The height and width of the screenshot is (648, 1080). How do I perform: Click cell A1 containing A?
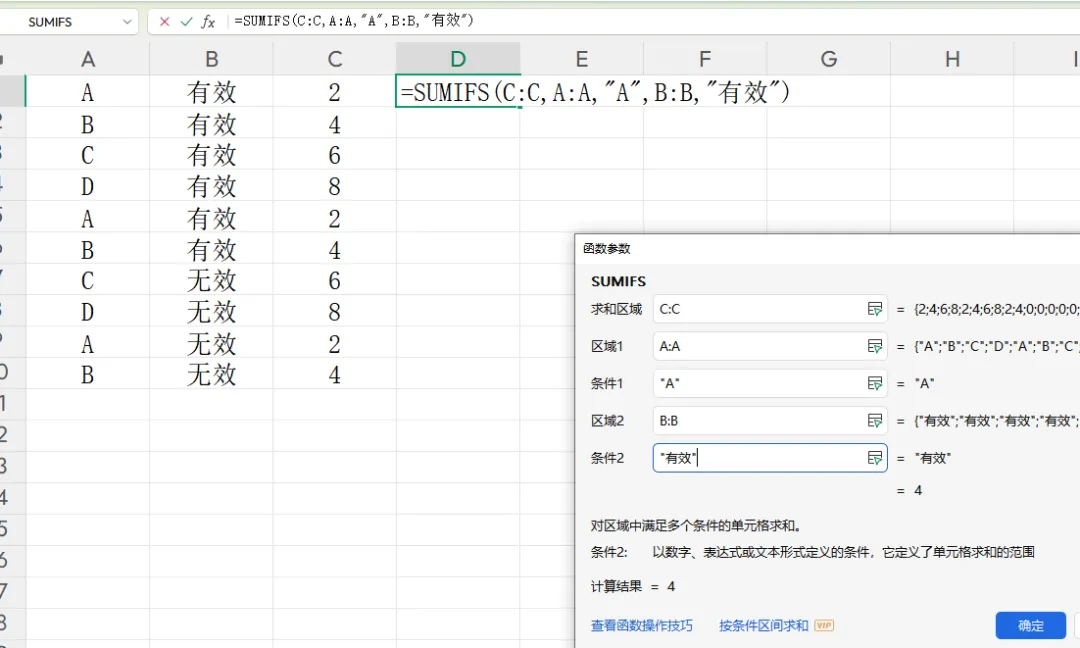point(87,91)
